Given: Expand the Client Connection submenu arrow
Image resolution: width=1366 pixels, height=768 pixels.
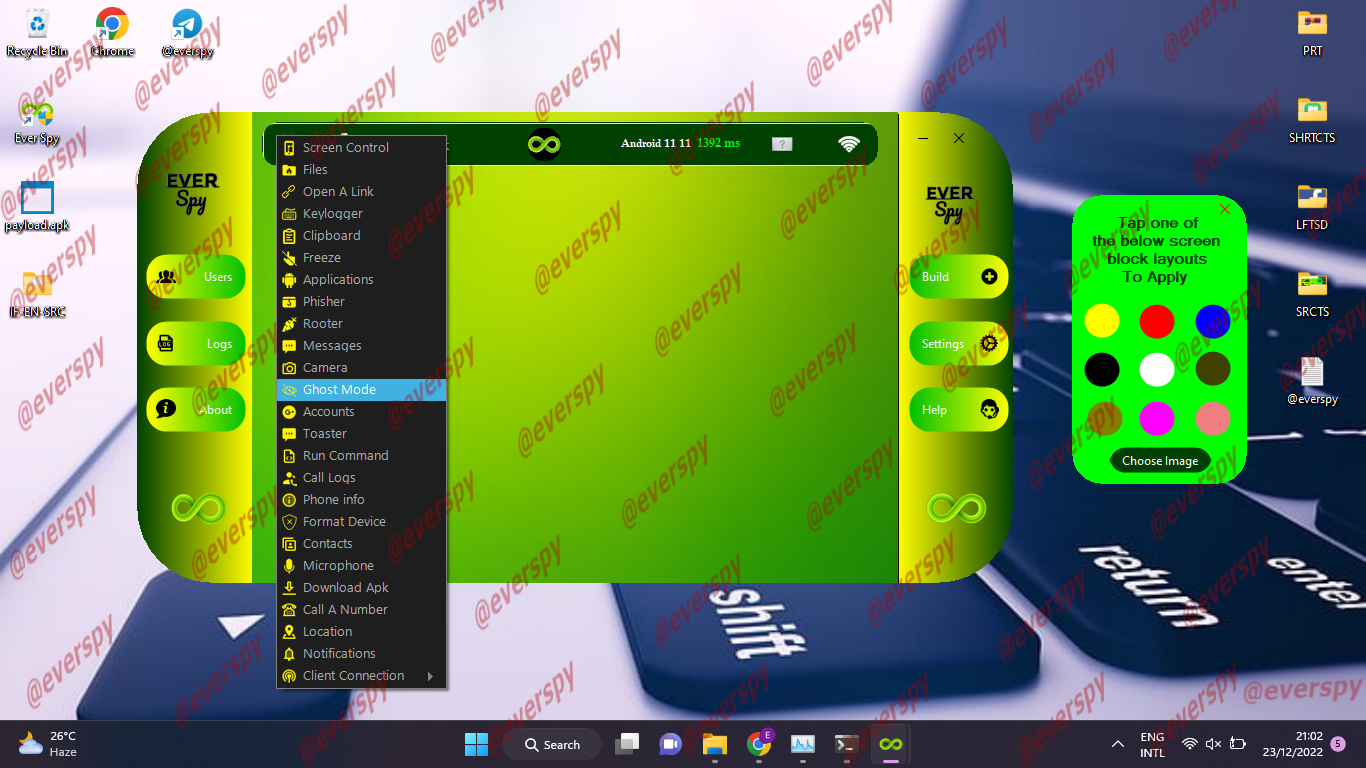Looking at the screenshot, I should 430,676.
